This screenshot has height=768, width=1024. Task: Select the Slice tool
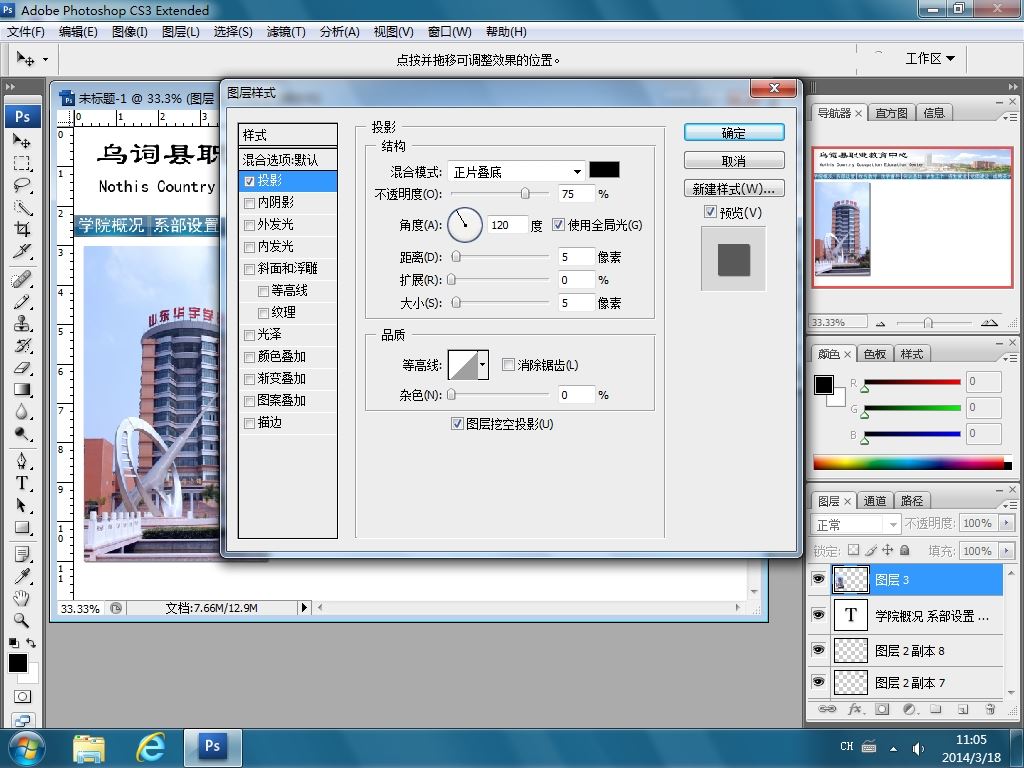tap(22, 251)
